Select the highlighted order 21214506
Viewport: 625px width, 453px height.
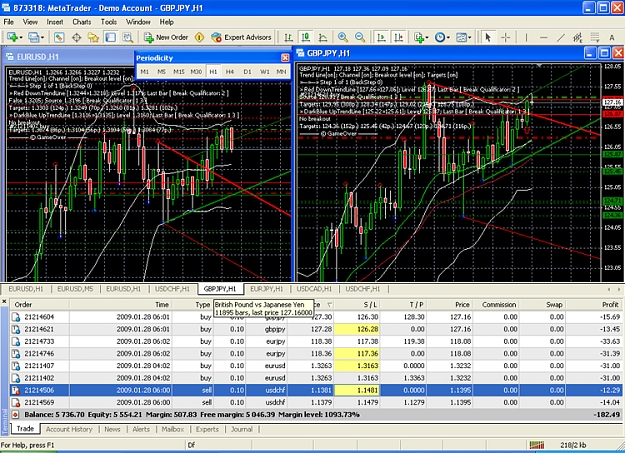tap(316, 390)
